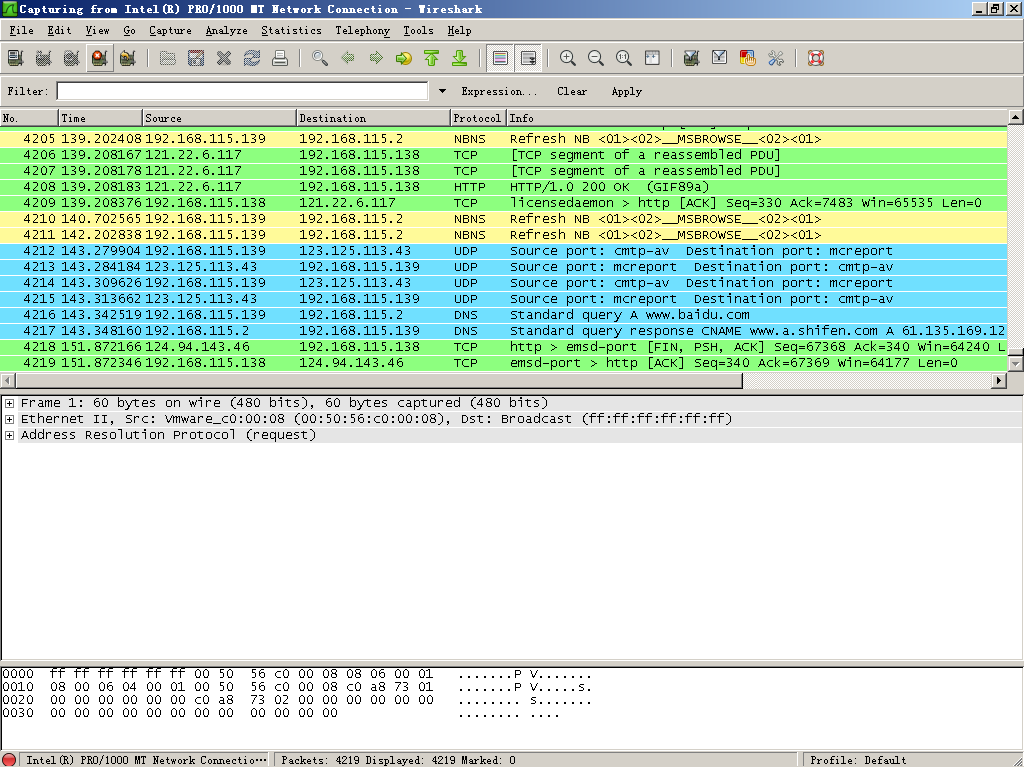Open the Capture menu
This screenshot has height=768, width=1024.
[x=170, y=31]
